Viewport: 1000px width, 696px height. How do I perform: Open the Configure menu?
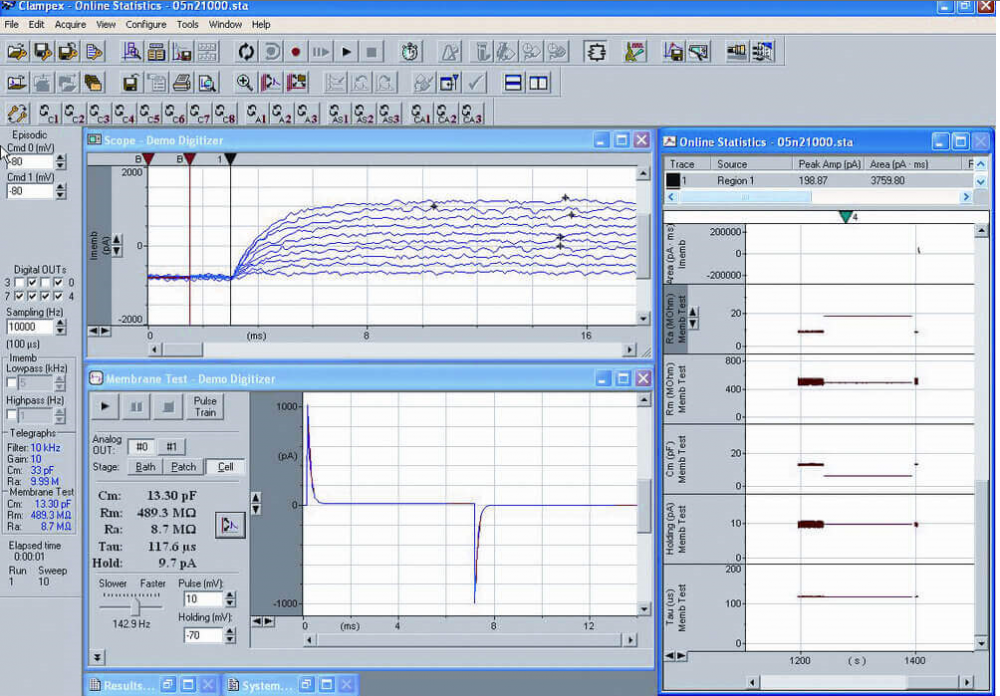coord(146,24)
